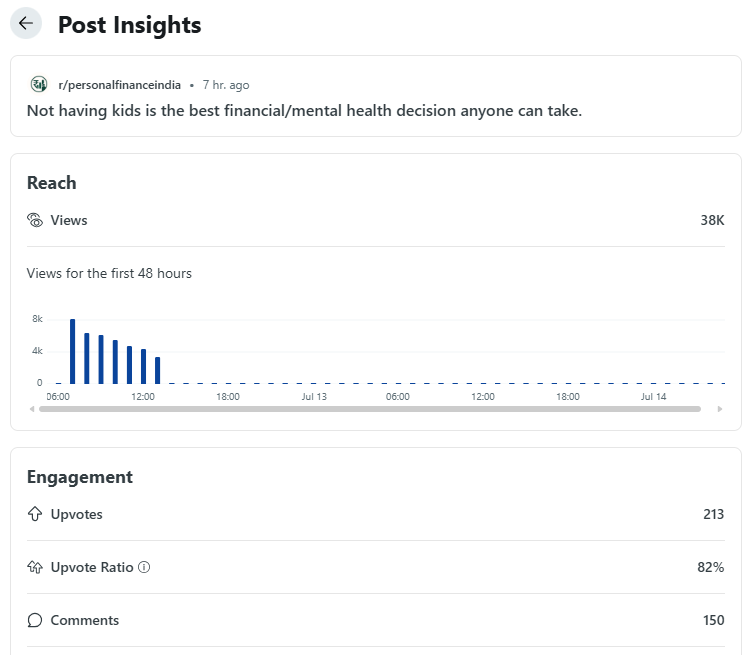This screenshot has width=749, height=655.
Task: Click the Upvotes arrow icon
Action: pos(35,514)
